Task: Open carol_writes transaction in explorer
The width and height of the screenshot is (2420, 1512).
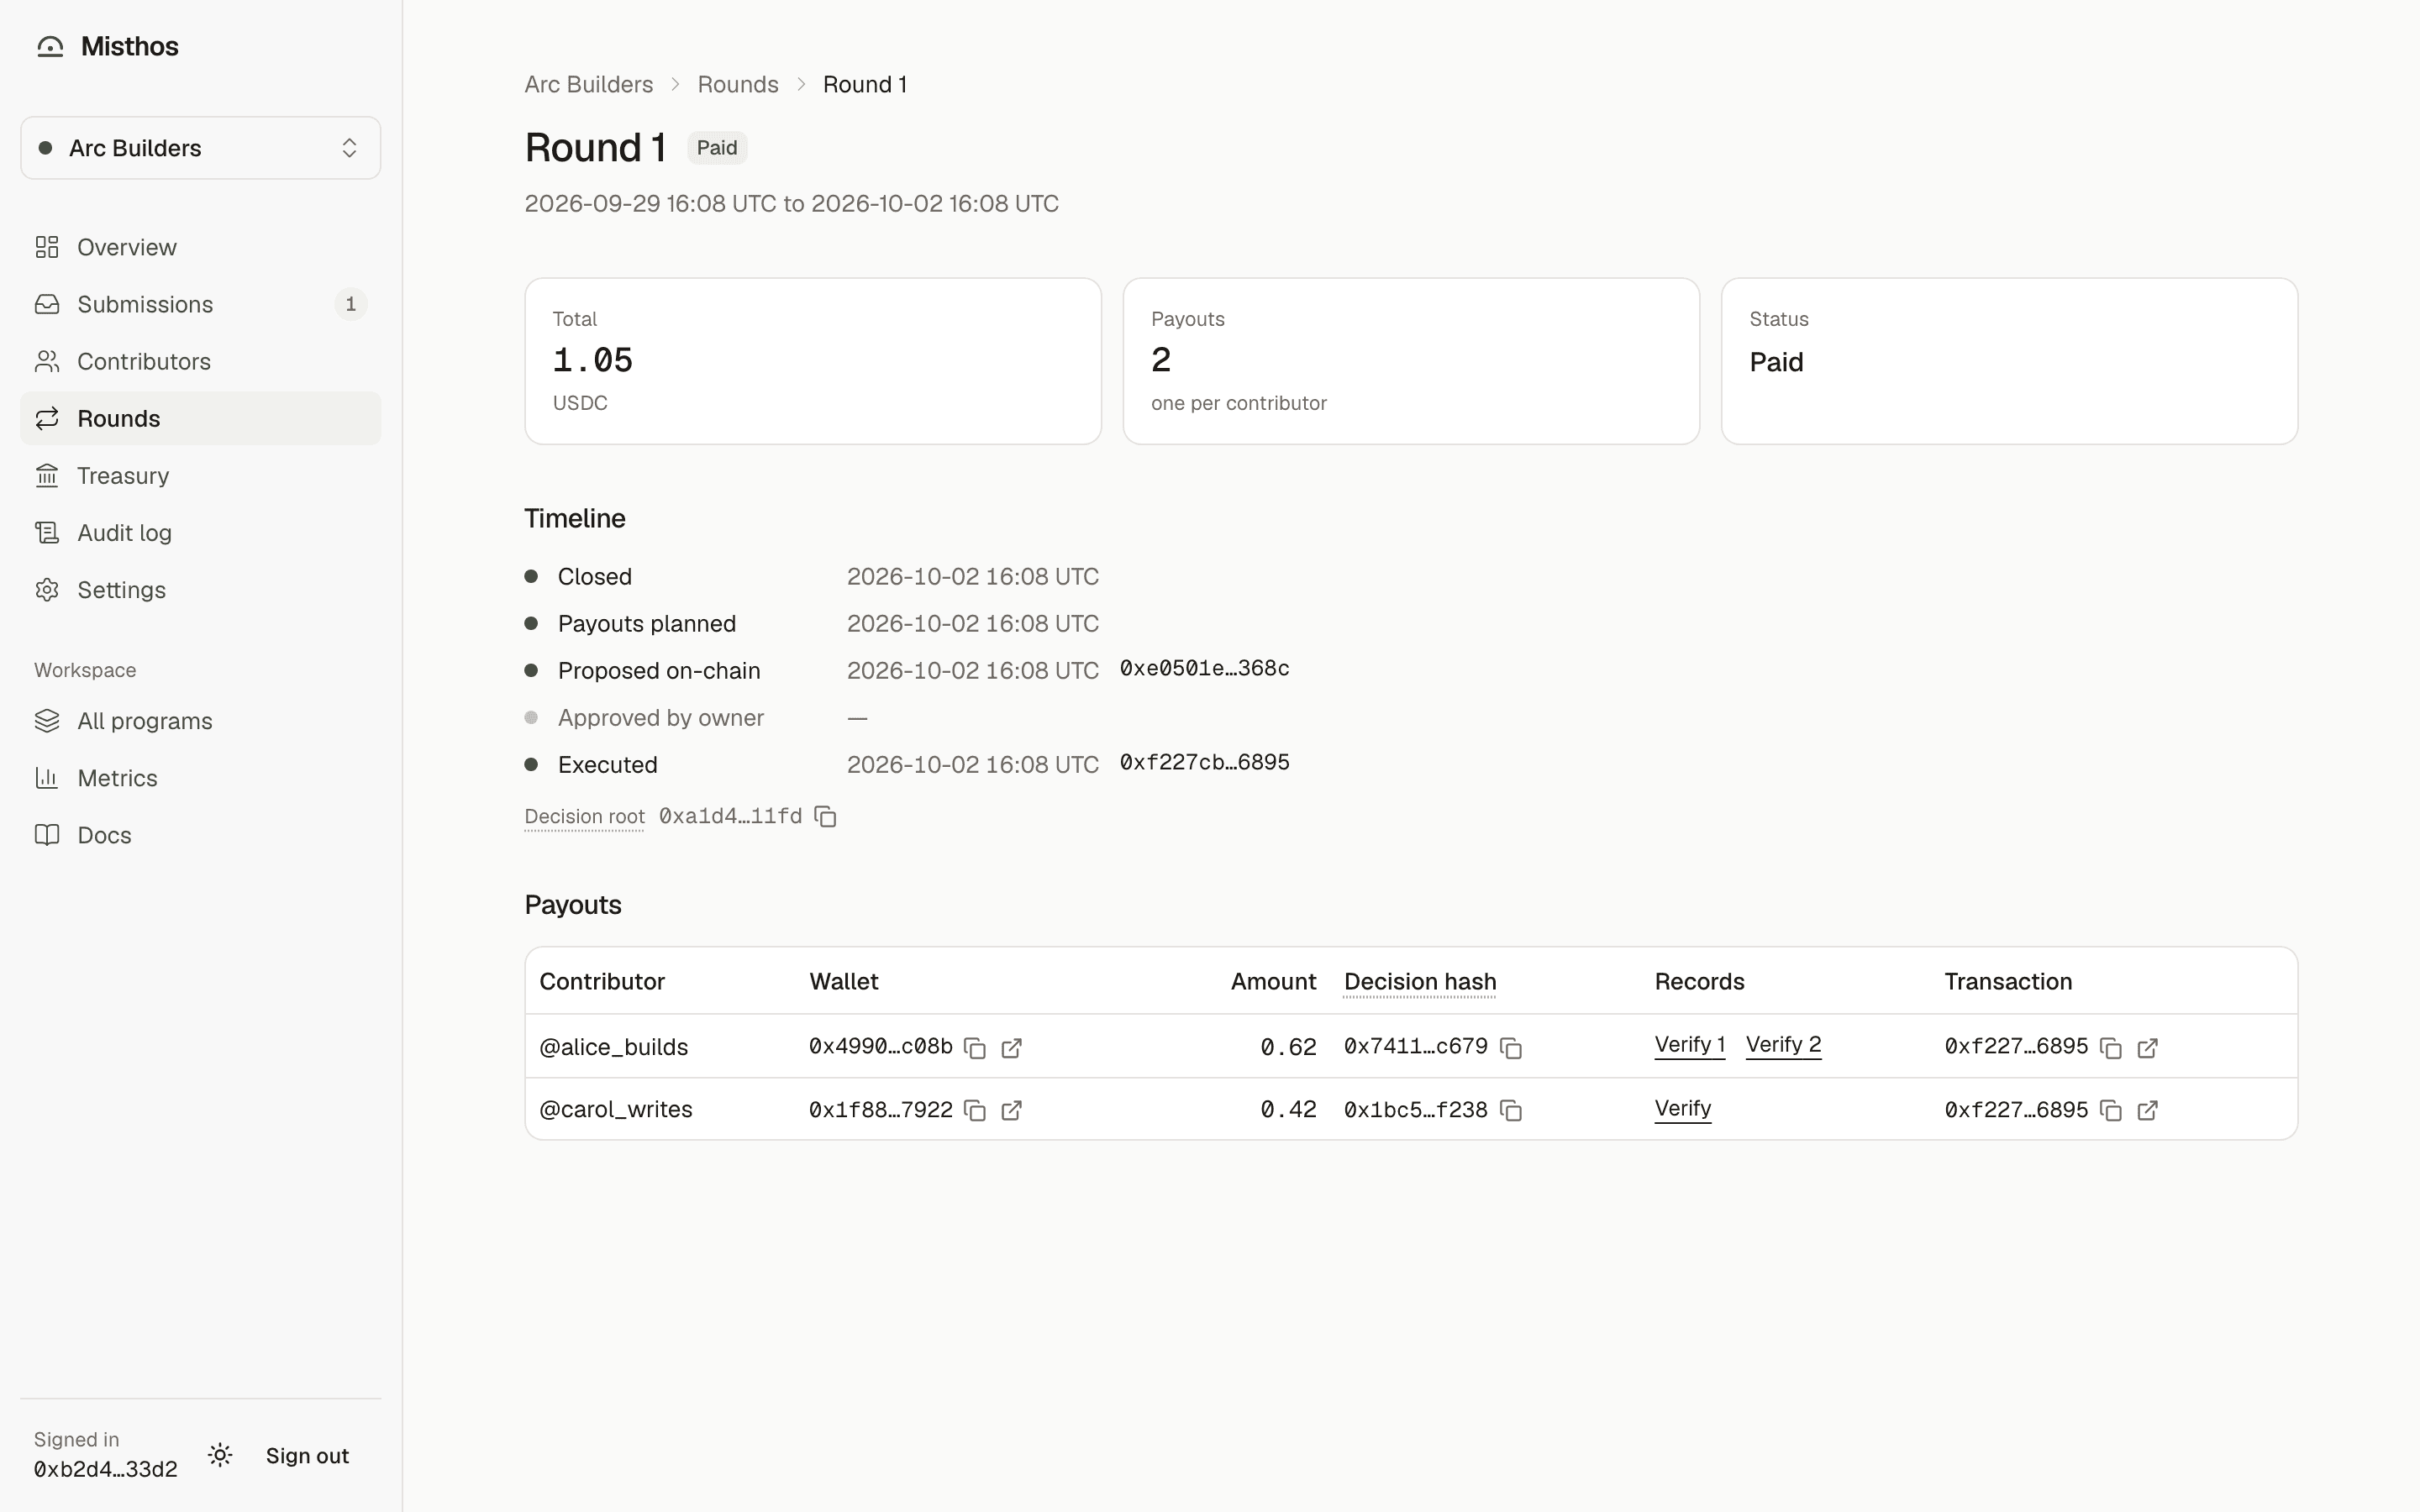Action: click(x=2147, y=1111)
